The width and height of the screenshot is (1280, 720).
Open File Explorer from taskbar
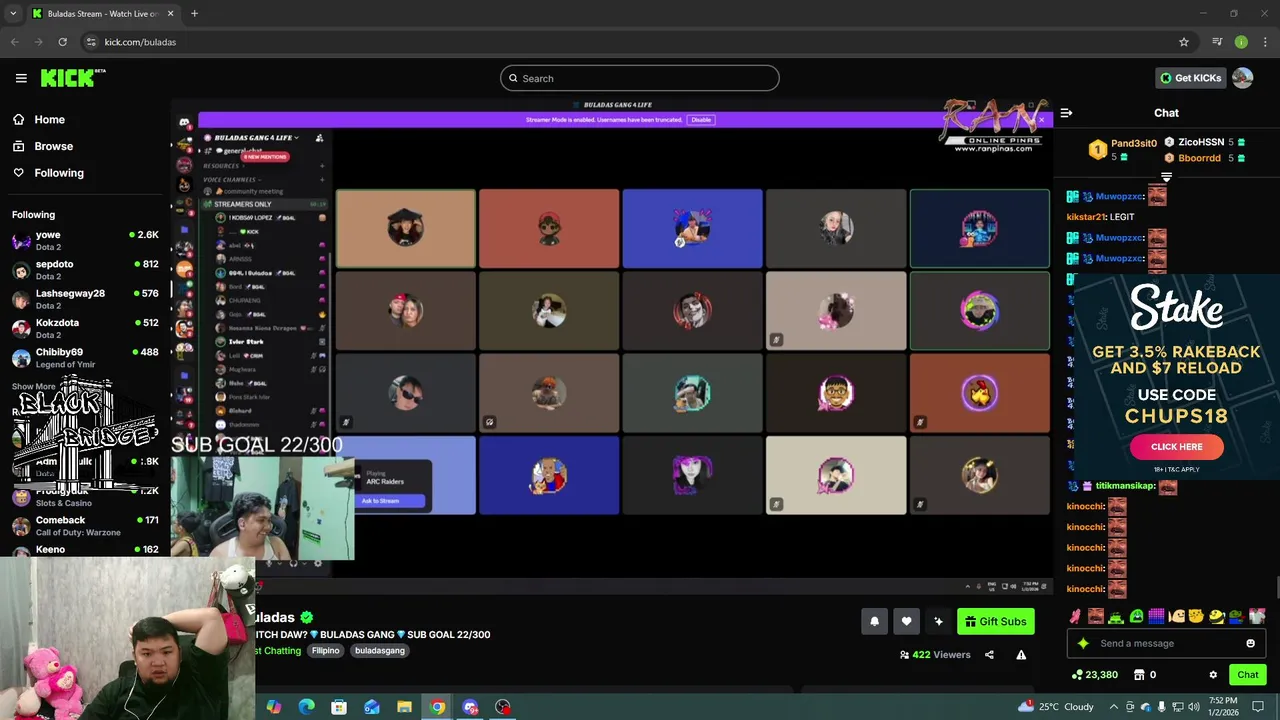tap(404, 707)
